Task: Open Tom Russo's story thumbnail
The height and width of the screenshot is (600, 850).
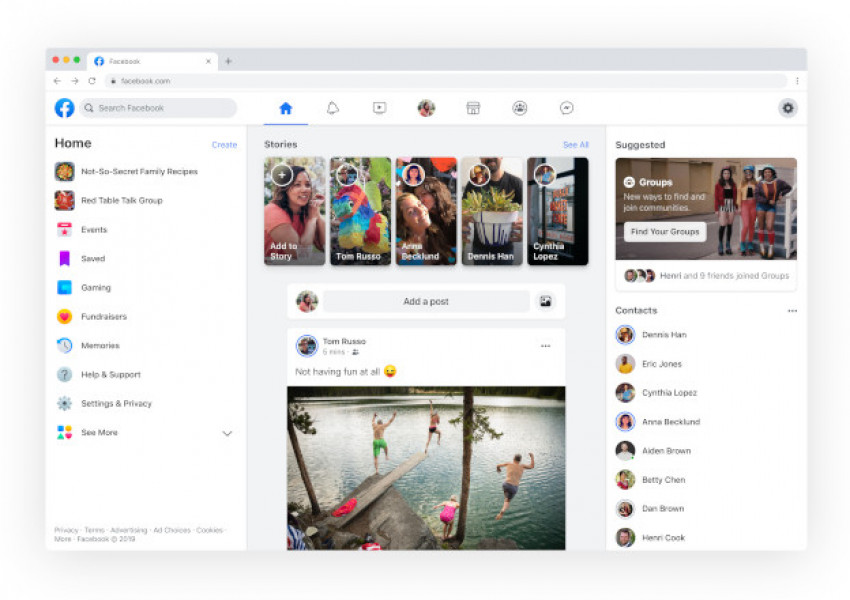Action: pyautogui.click(x=360, y=211)
